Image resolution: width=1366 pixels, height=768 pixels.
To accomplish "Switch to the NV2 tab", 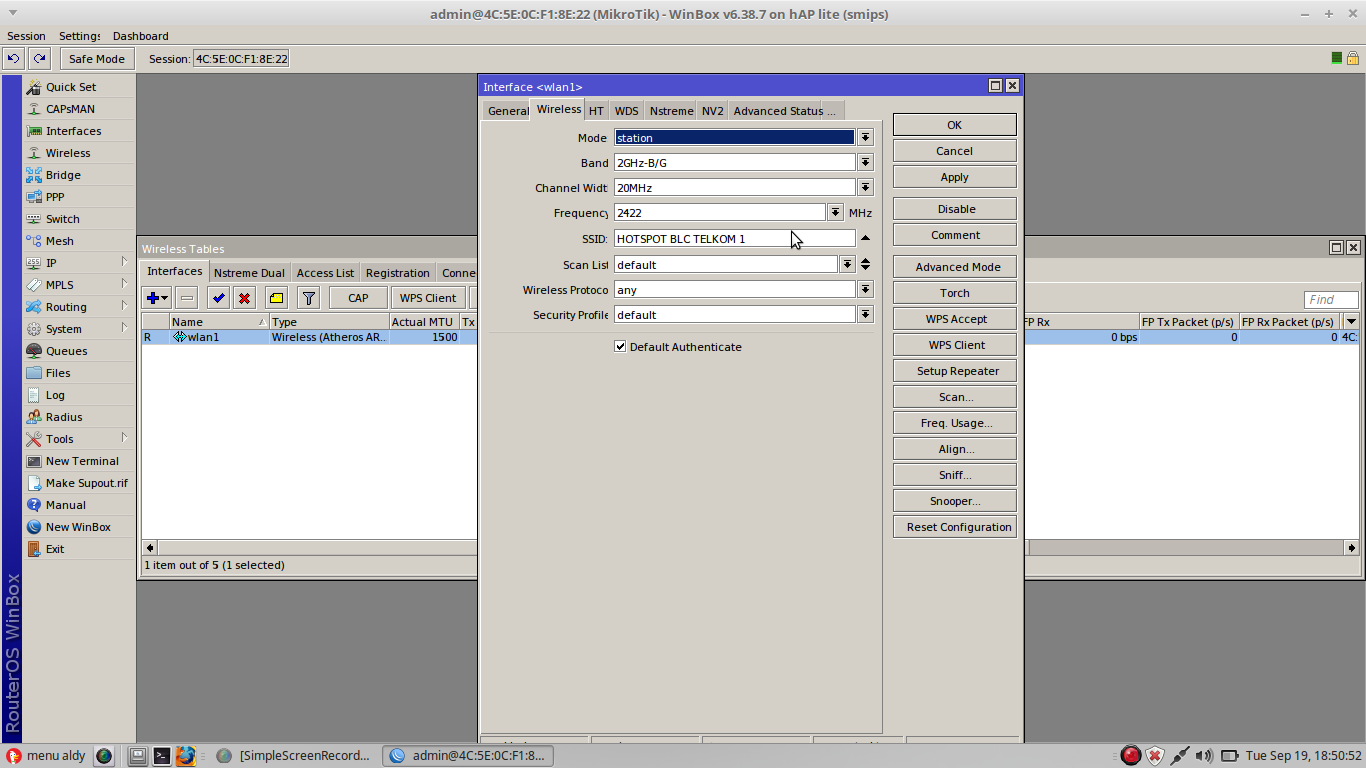I will [x=712, y=111].
